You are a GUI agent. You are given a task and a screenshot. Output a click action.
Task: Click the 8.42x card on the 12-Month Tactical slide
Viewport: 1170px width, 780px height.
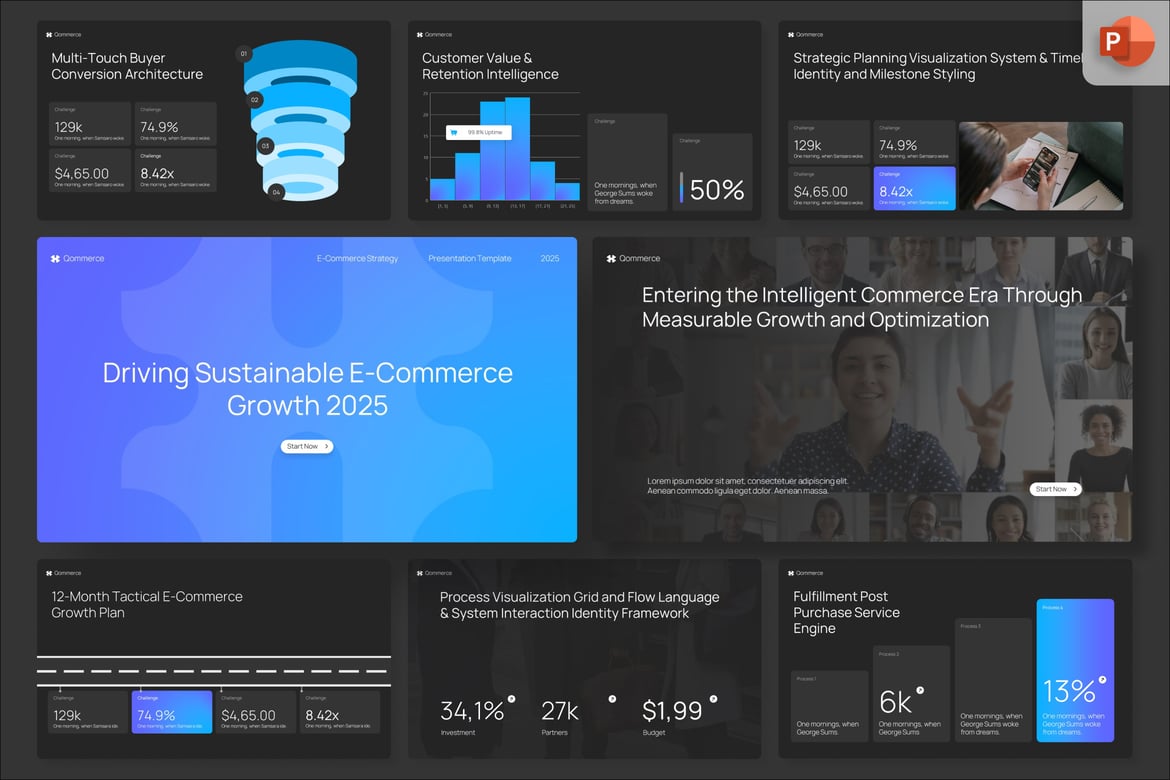coord(340,712)
